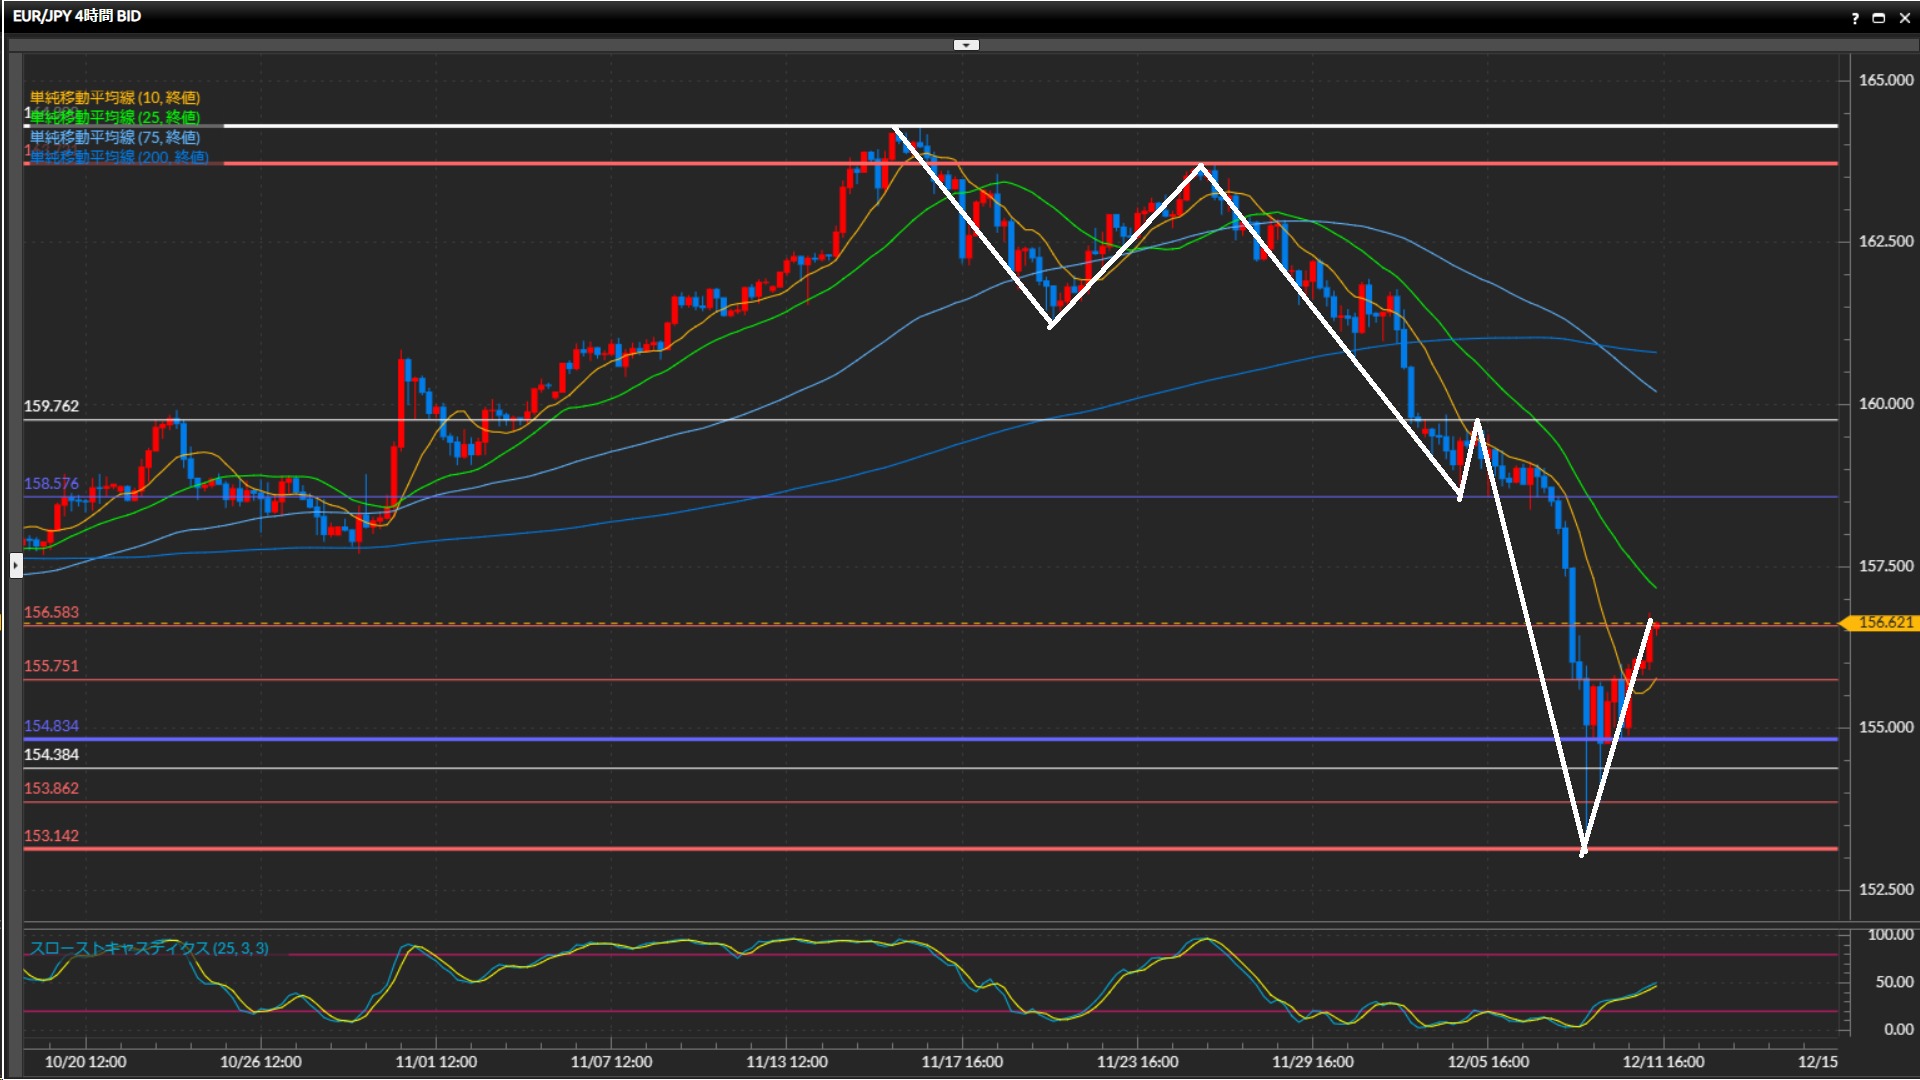The height and width of the screenshot is (1080, 1920).
Task: Select the SMA (25, 終値) indicator label
Action: [x=115, y=117]
